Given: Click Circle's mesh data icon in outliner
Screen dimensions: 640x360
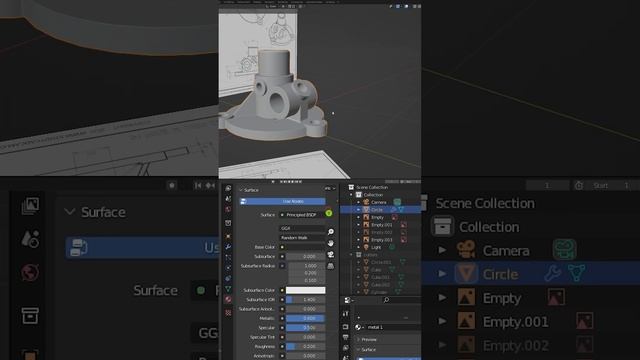Looking at the screenshot, I should coord(401,209).
